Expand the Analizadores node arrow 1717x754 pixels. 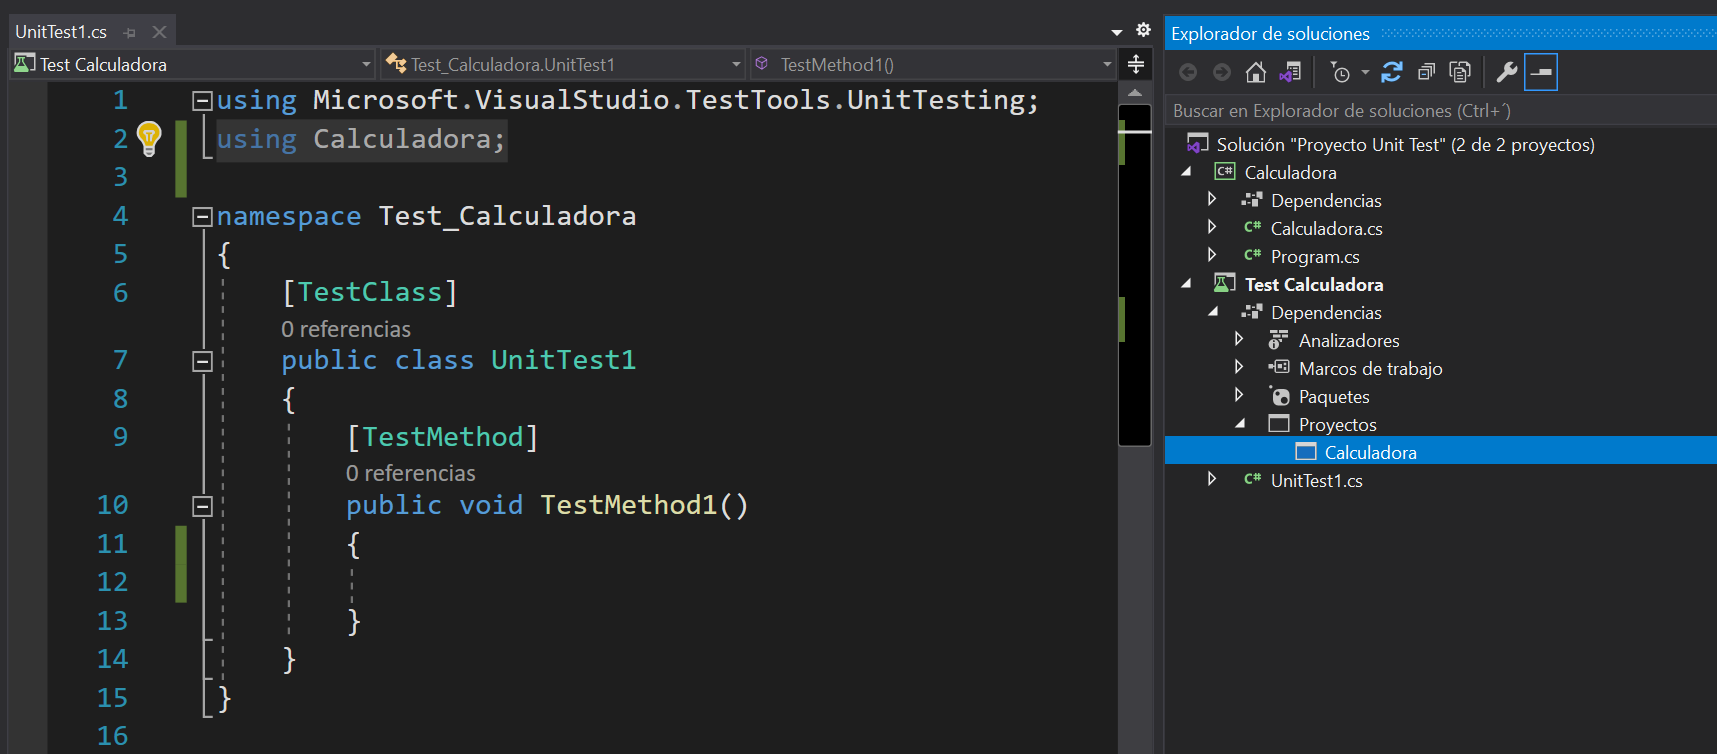coord(1239,339)
